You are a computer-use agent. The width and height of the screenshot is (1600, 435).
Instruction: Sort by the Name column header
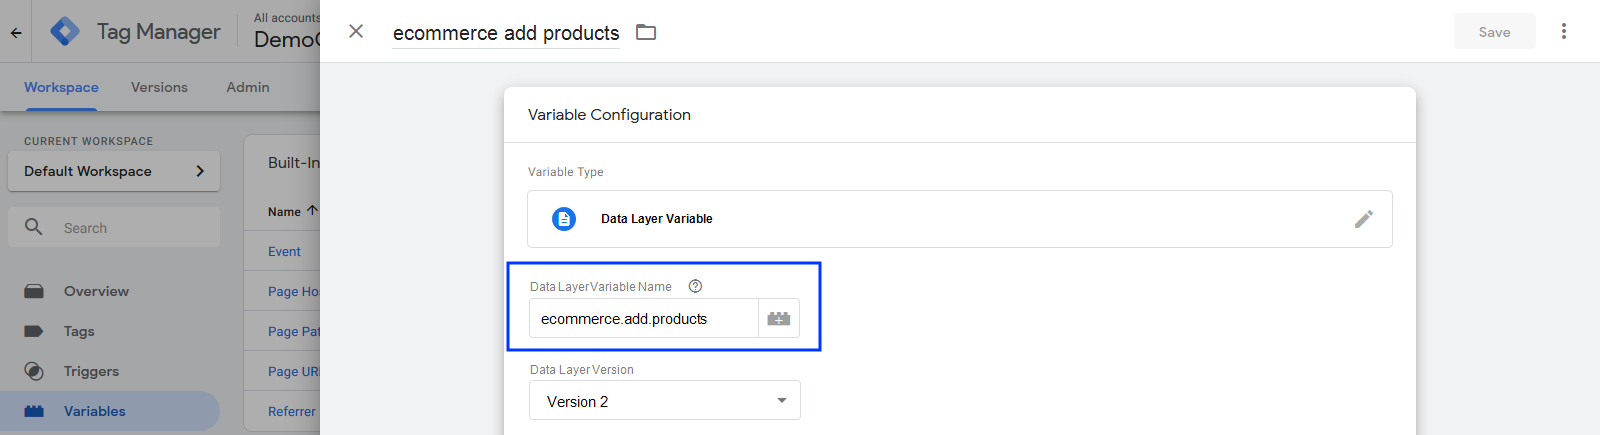coord(285,212)
